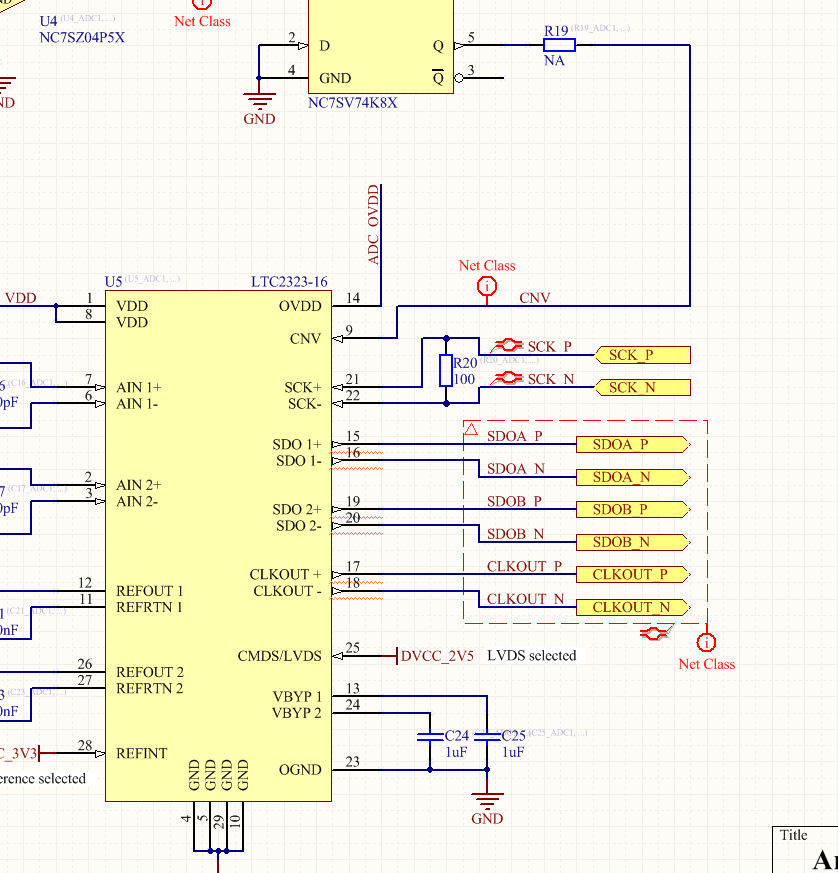Click the OGND pin name
This screenshot has height=873, width=838.
(300, 769)
